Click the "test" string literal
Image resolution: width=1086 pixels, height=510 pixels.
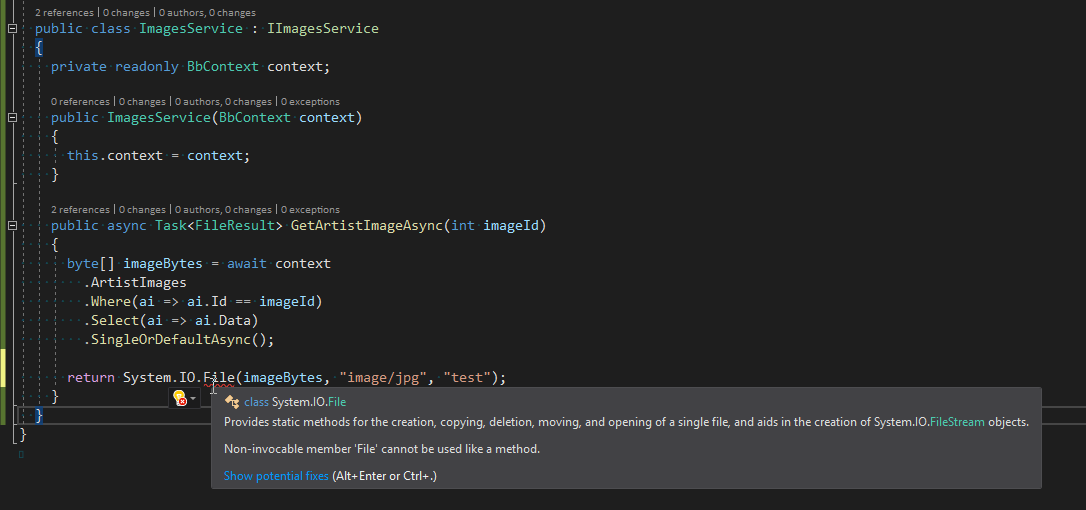tap(468, 378)
